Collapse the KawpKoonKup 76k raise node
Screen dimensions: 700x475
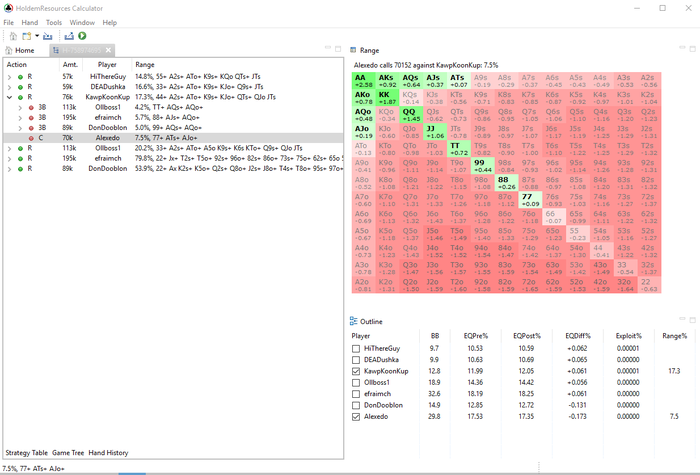point(9,97)
